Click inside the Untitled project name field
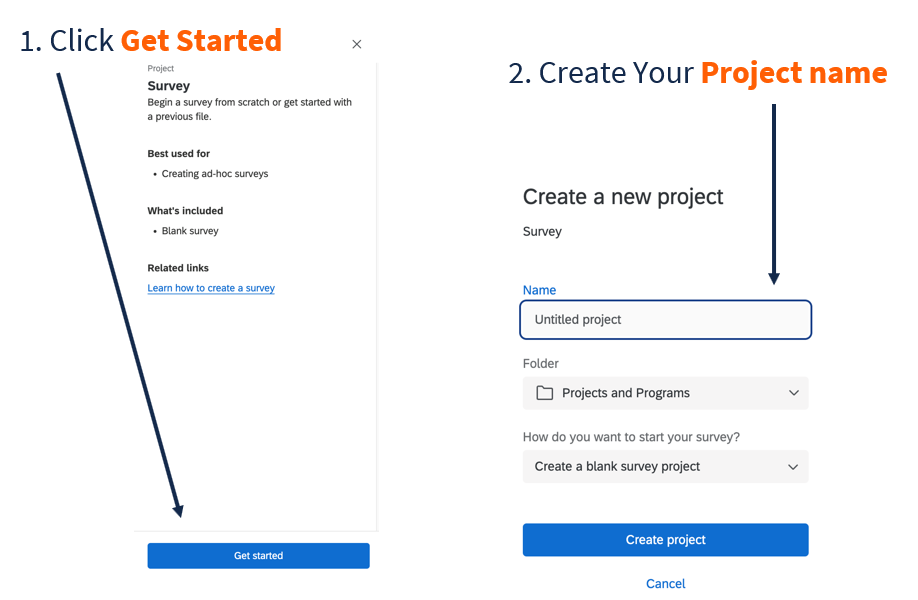The width and height of the screenshot is (918, 600). pos(665,319)
